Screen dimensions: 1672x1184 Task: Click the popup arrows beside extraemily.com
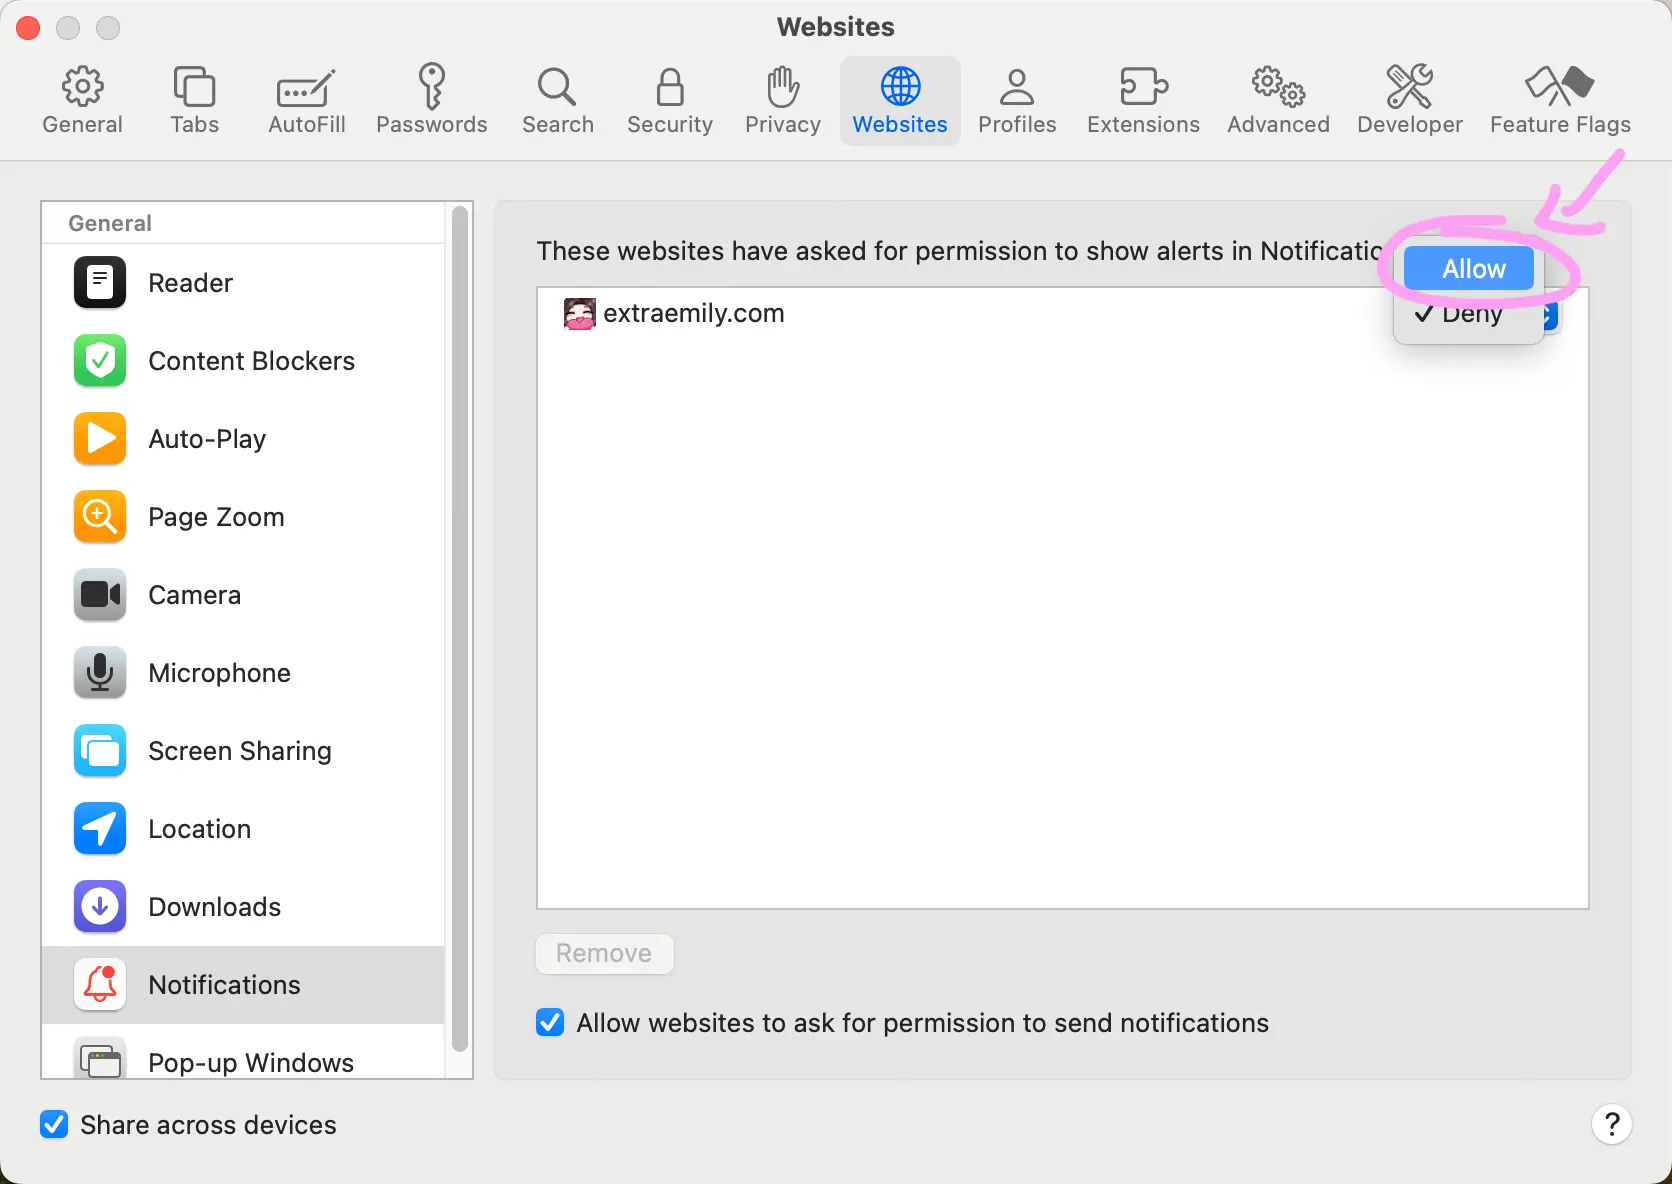point(1550,316)
